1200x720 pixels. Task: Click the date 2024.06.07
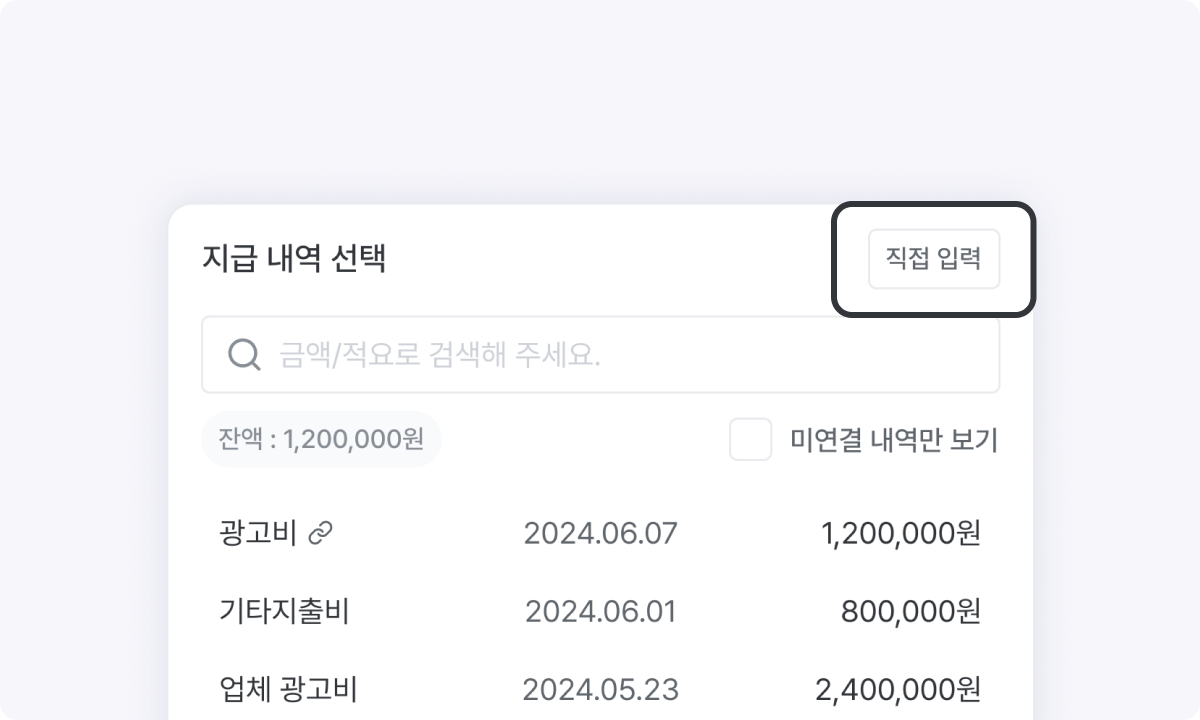coord(600,533)
